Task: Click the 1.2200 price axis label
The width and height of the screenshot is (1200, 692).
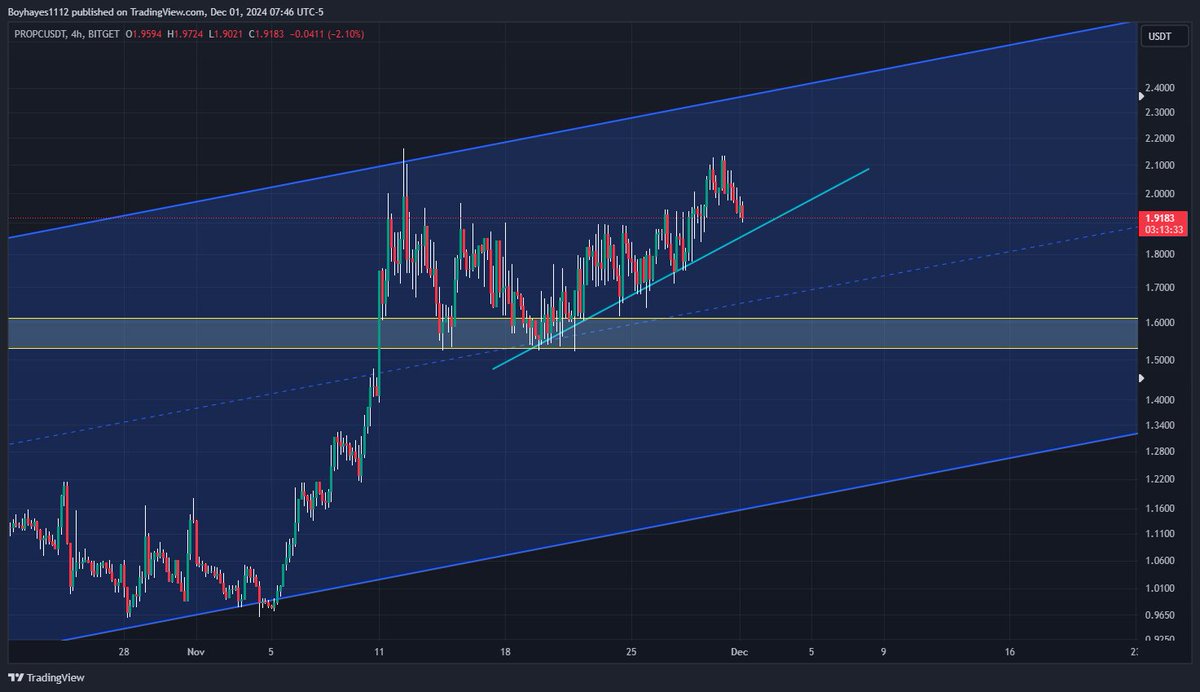Action: 1161,480
